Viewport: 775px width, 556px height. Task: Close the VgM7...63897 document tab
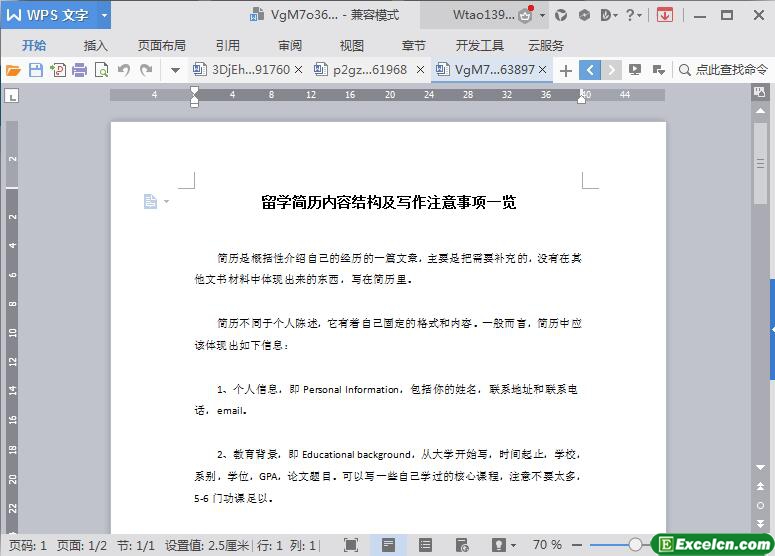[x=542, y=70]
